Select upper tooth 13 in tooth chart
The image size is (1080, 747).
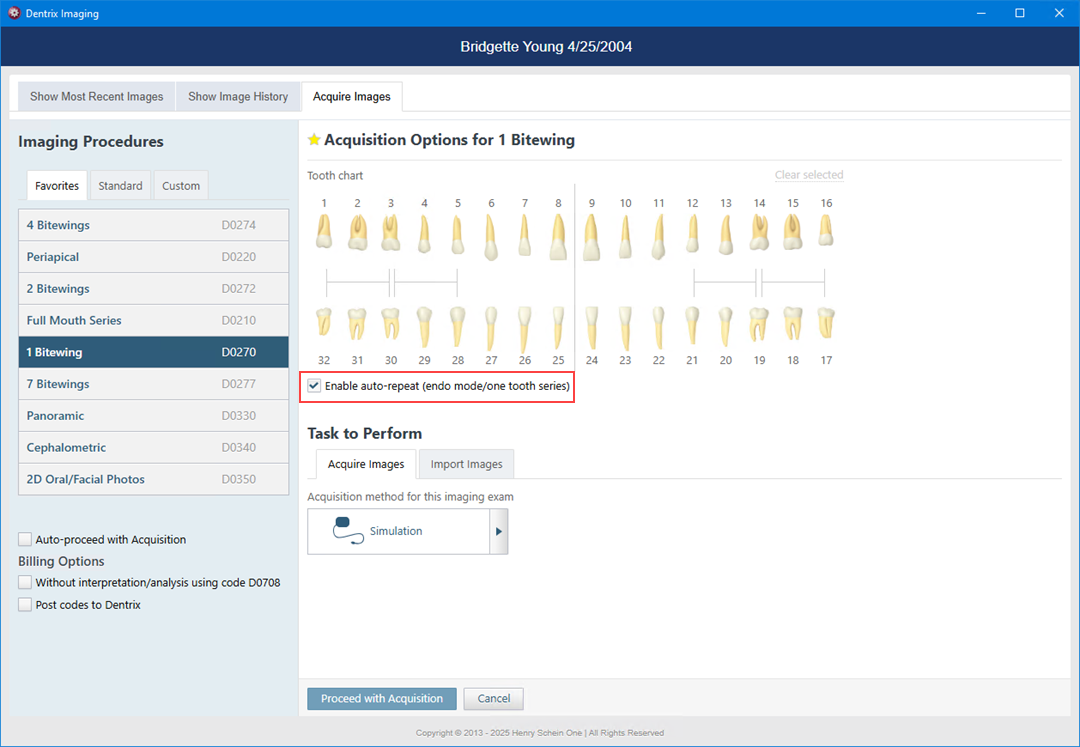tap(725, 234)
